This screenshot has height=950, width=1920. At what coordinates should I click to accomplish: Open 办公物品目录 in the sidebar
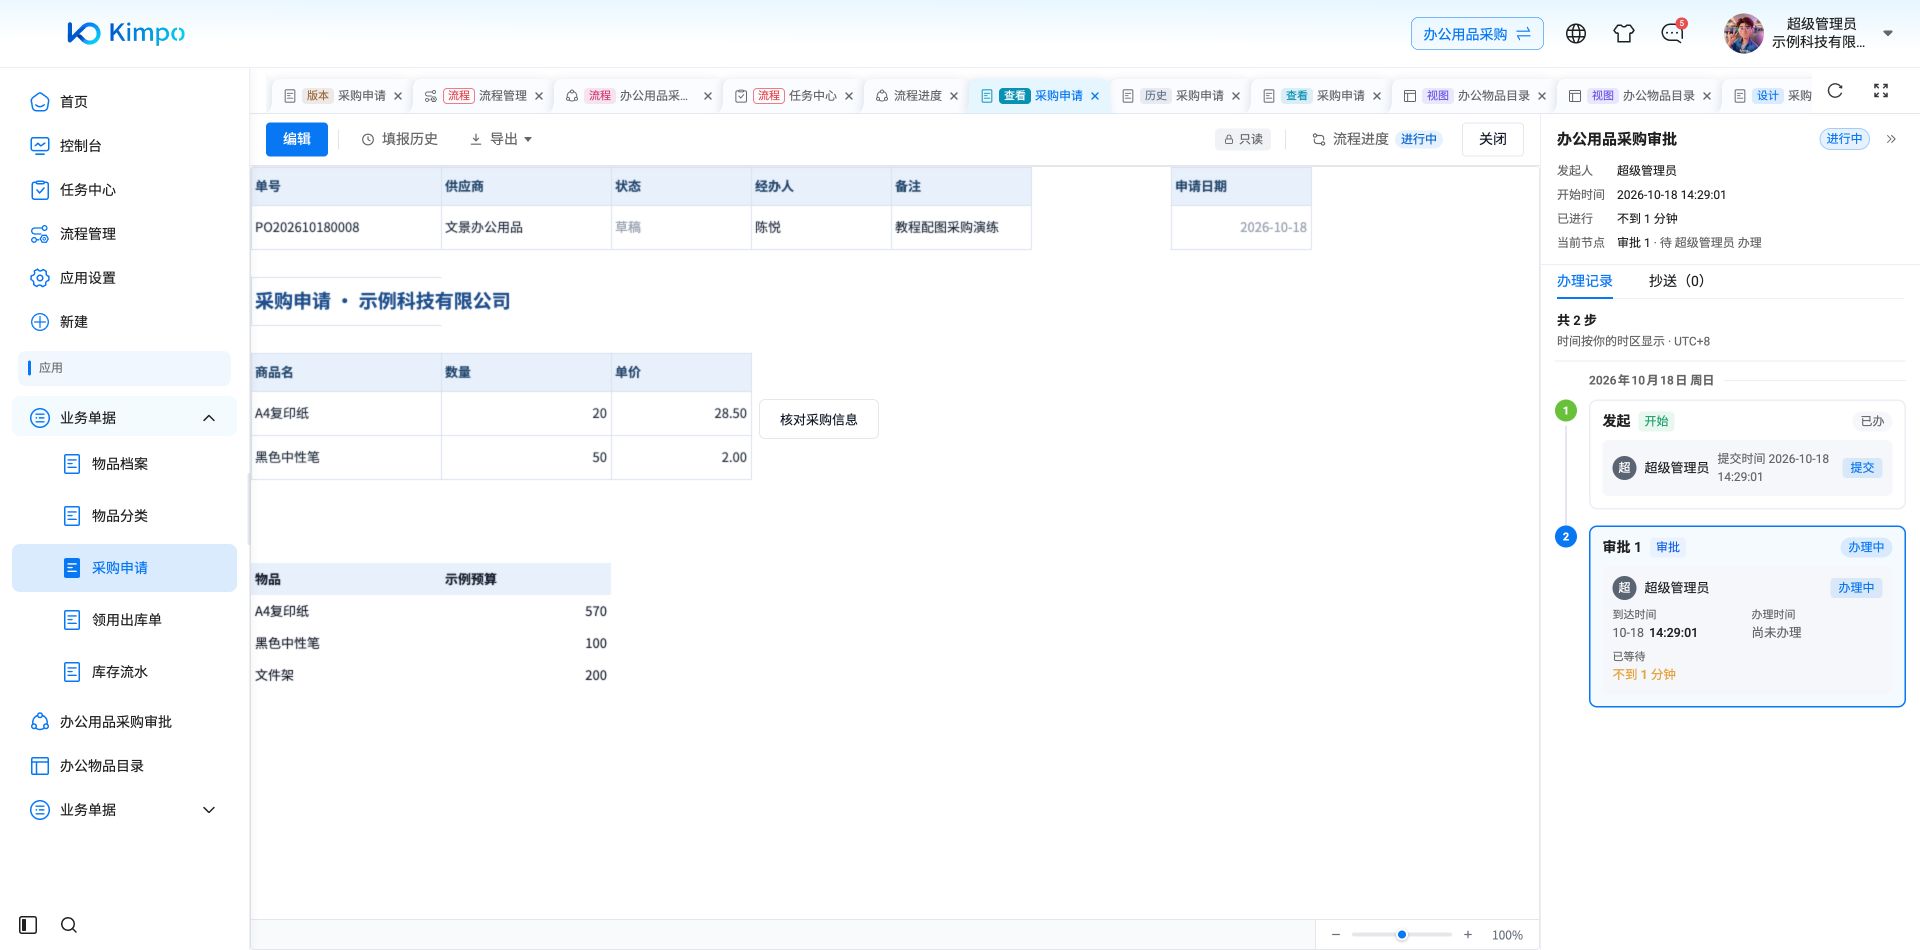pyautogui.click(x=124, y=766)
